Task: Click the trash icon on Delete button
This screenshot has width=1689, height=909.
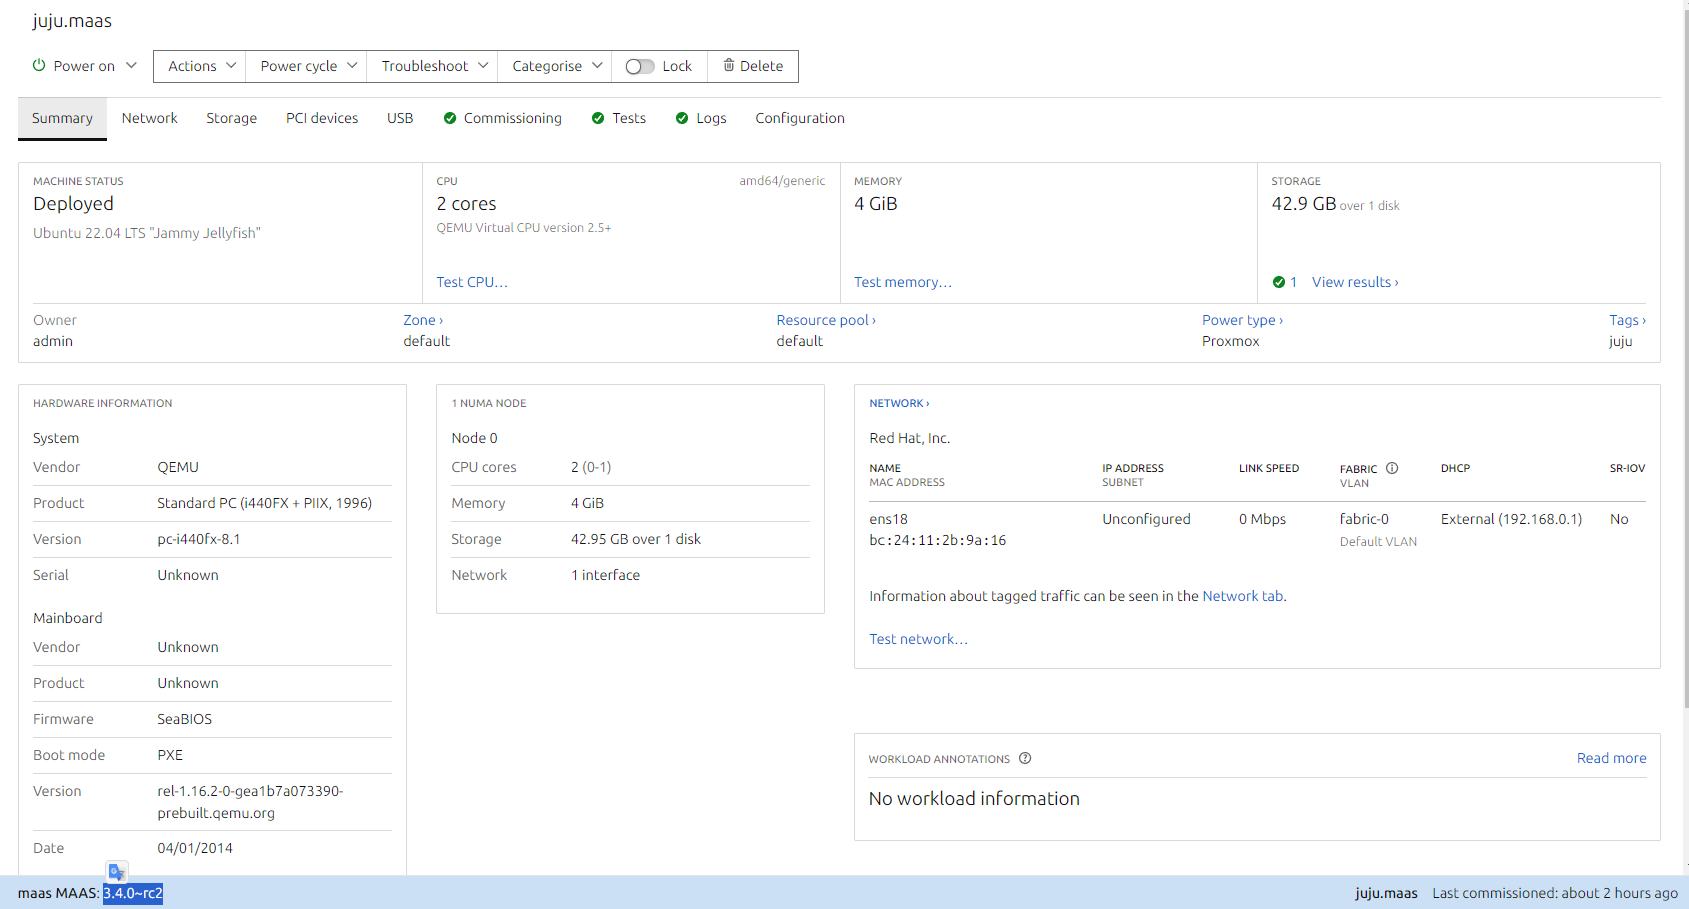Action: pos(729,65)
